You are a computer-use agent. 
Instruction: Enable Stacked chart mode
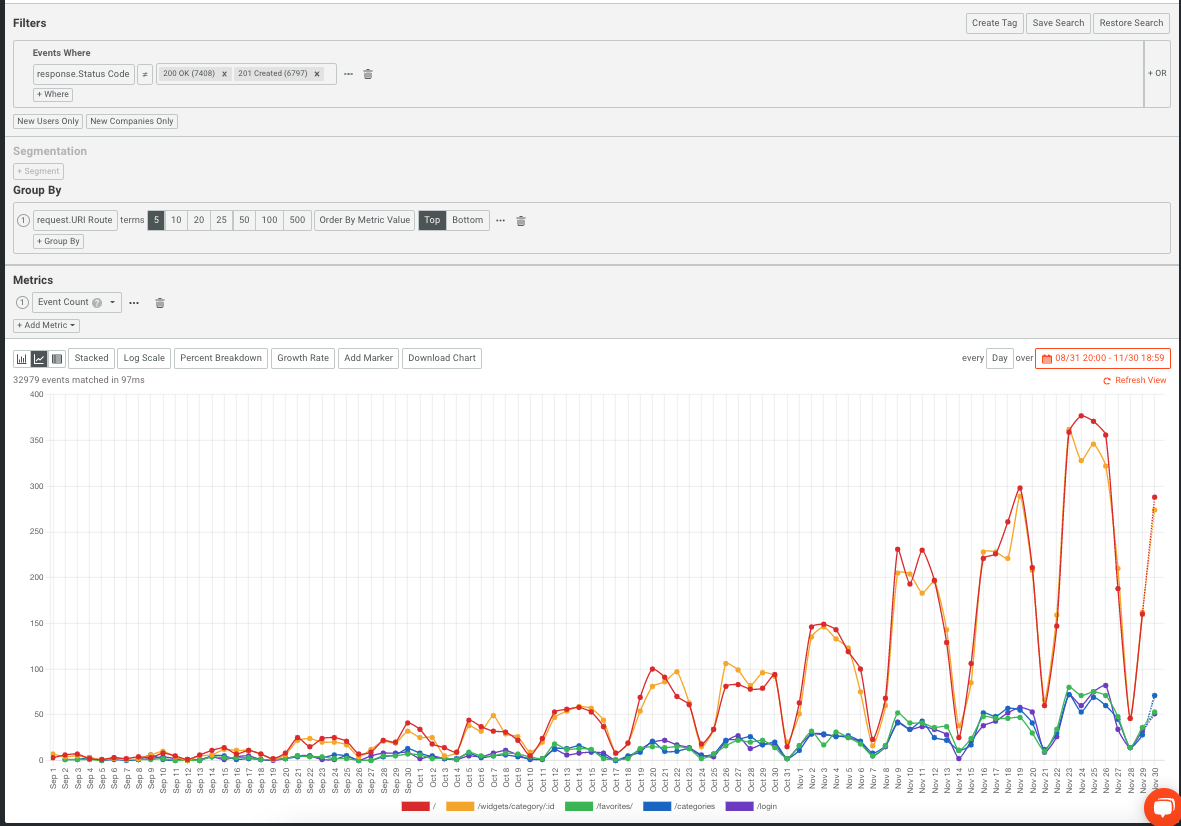click(91, 357)
